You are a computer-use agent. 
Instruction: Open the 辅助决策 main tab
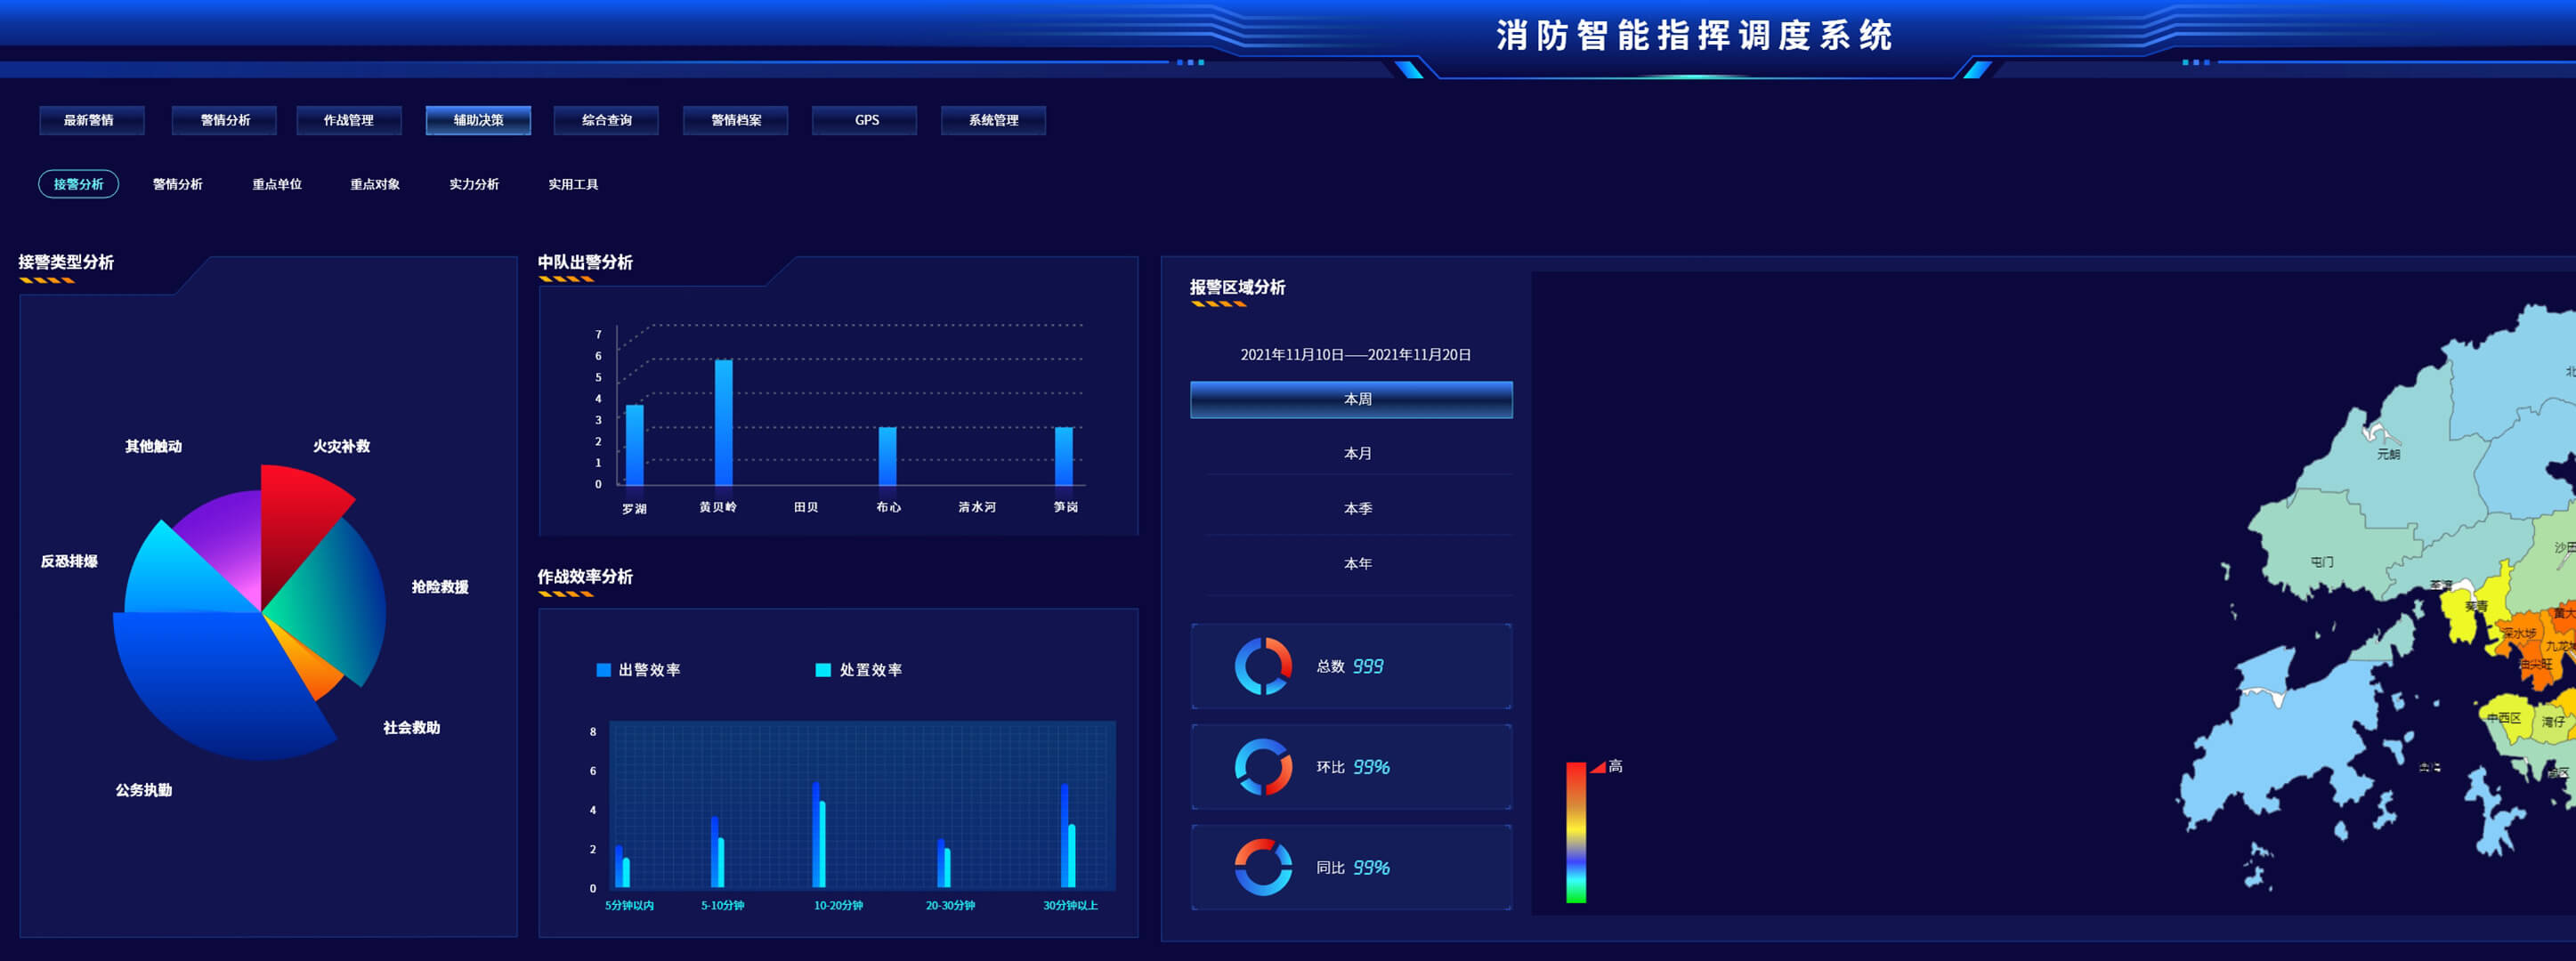click(x=478, y=120)
